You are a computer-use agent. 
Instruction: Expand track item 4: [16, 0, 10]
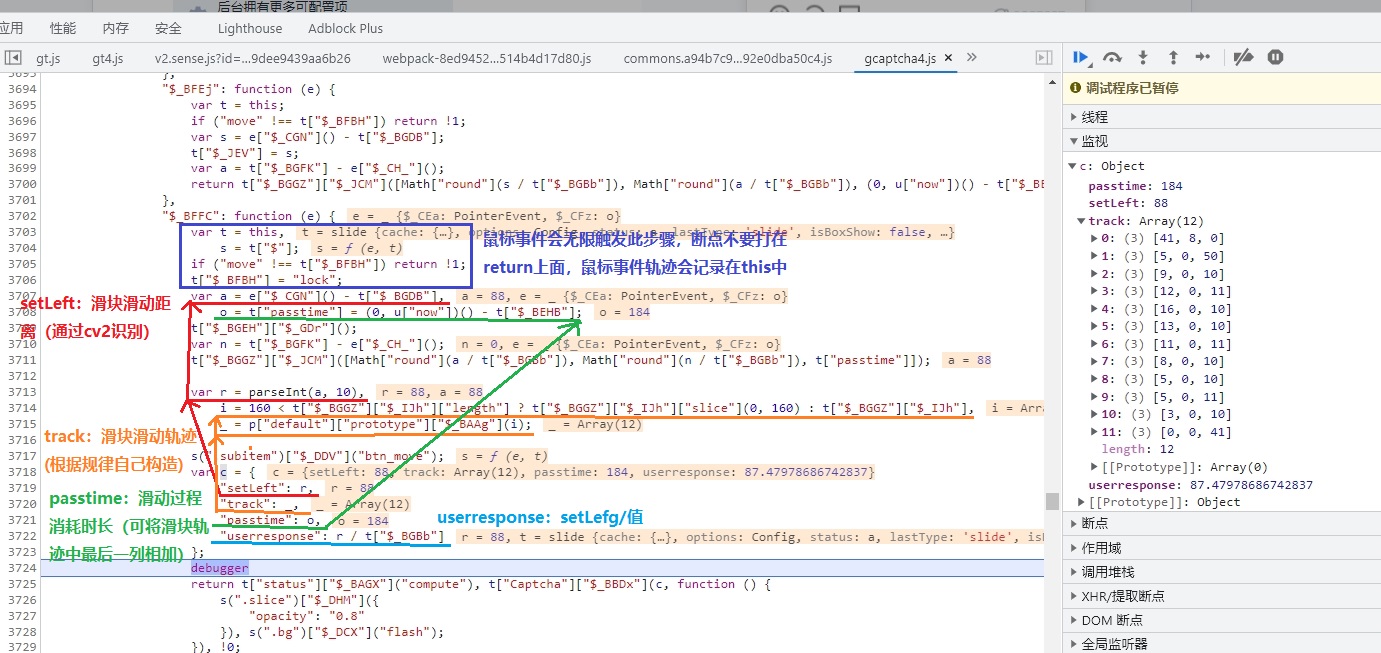1094,309
